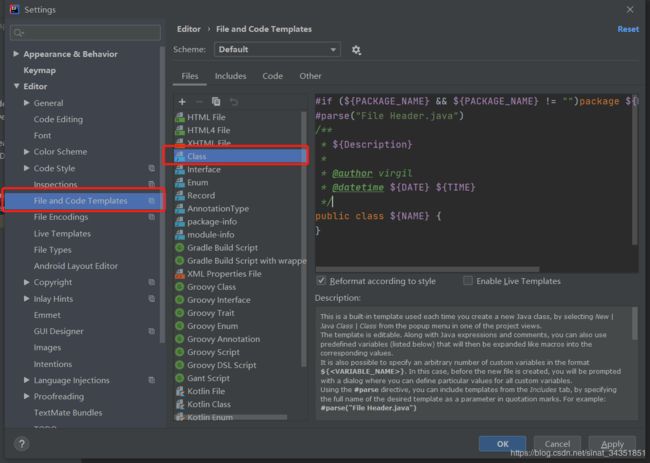Open File Encodings settings
This screenshot has height=463, width=650.
coord(61,217)
